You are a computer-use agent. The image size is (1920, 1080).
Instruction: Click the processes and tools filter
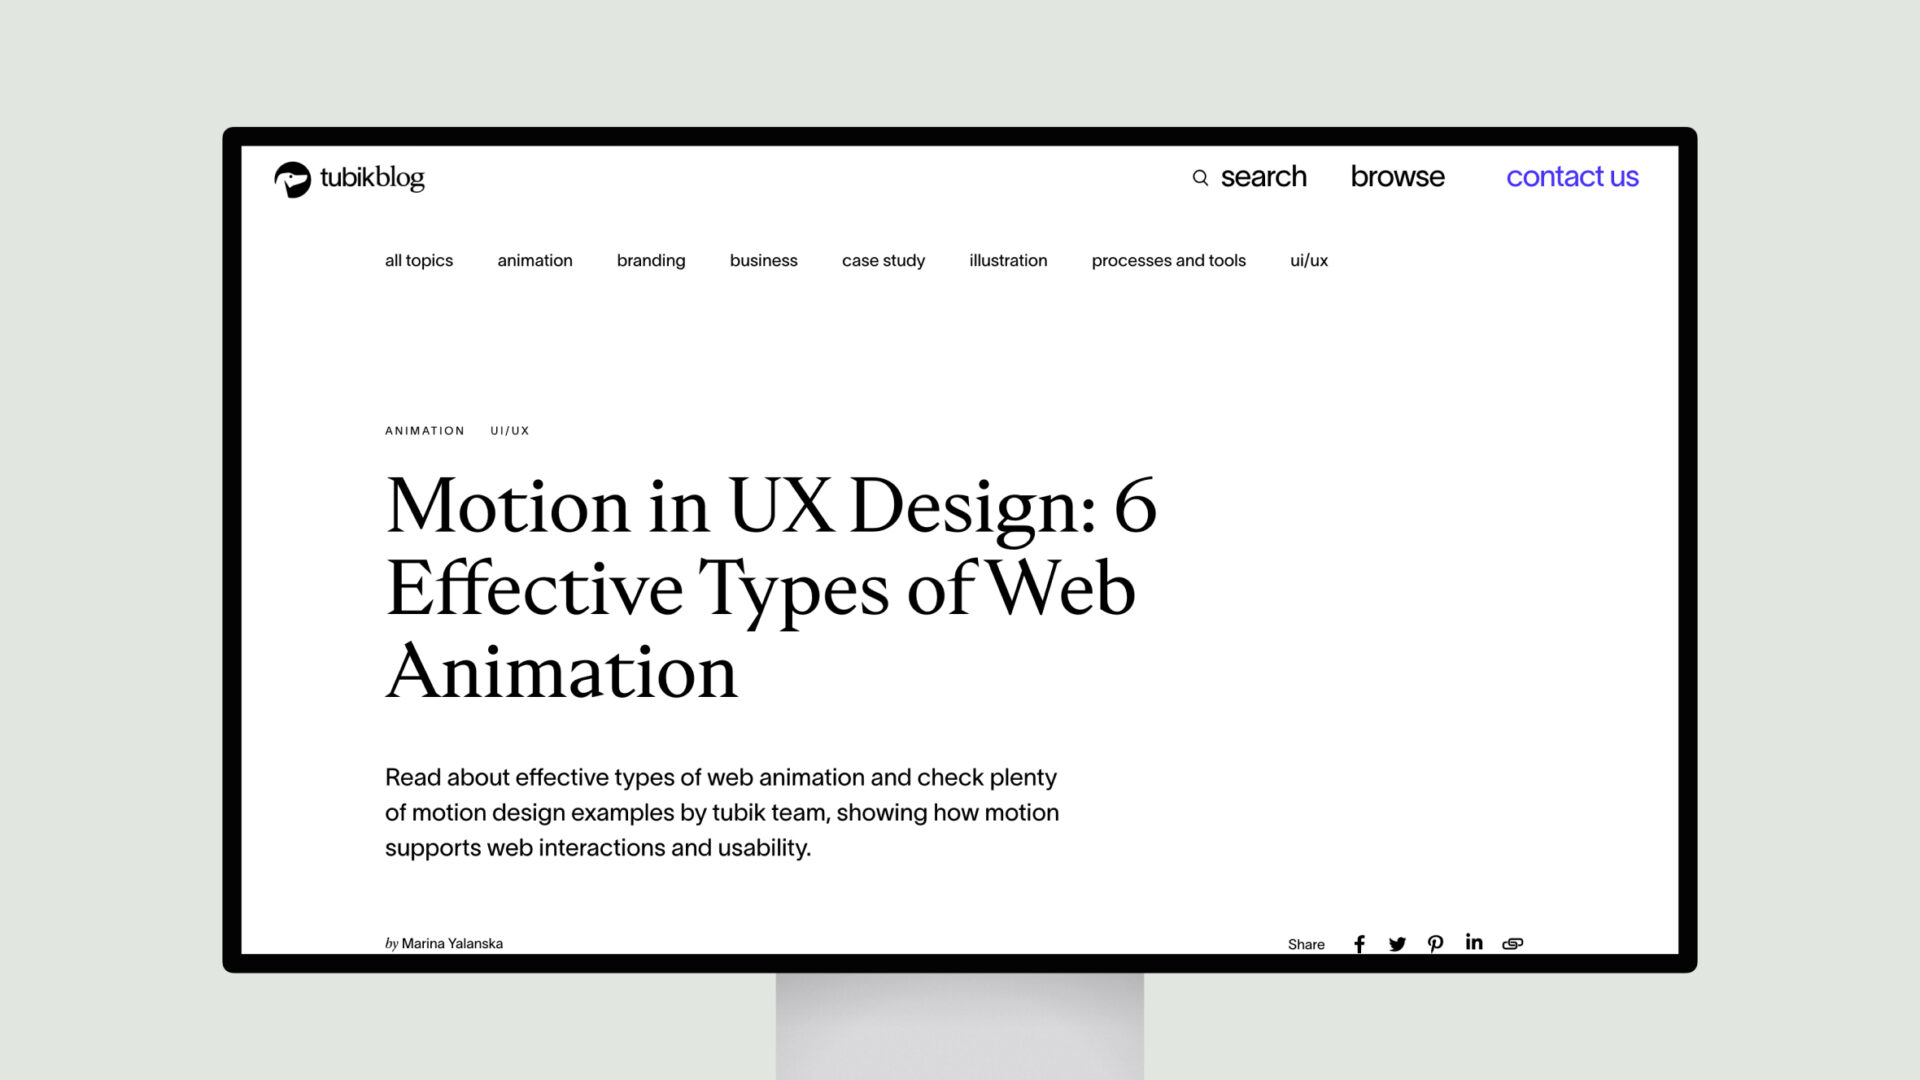[x=1168, y=260]
